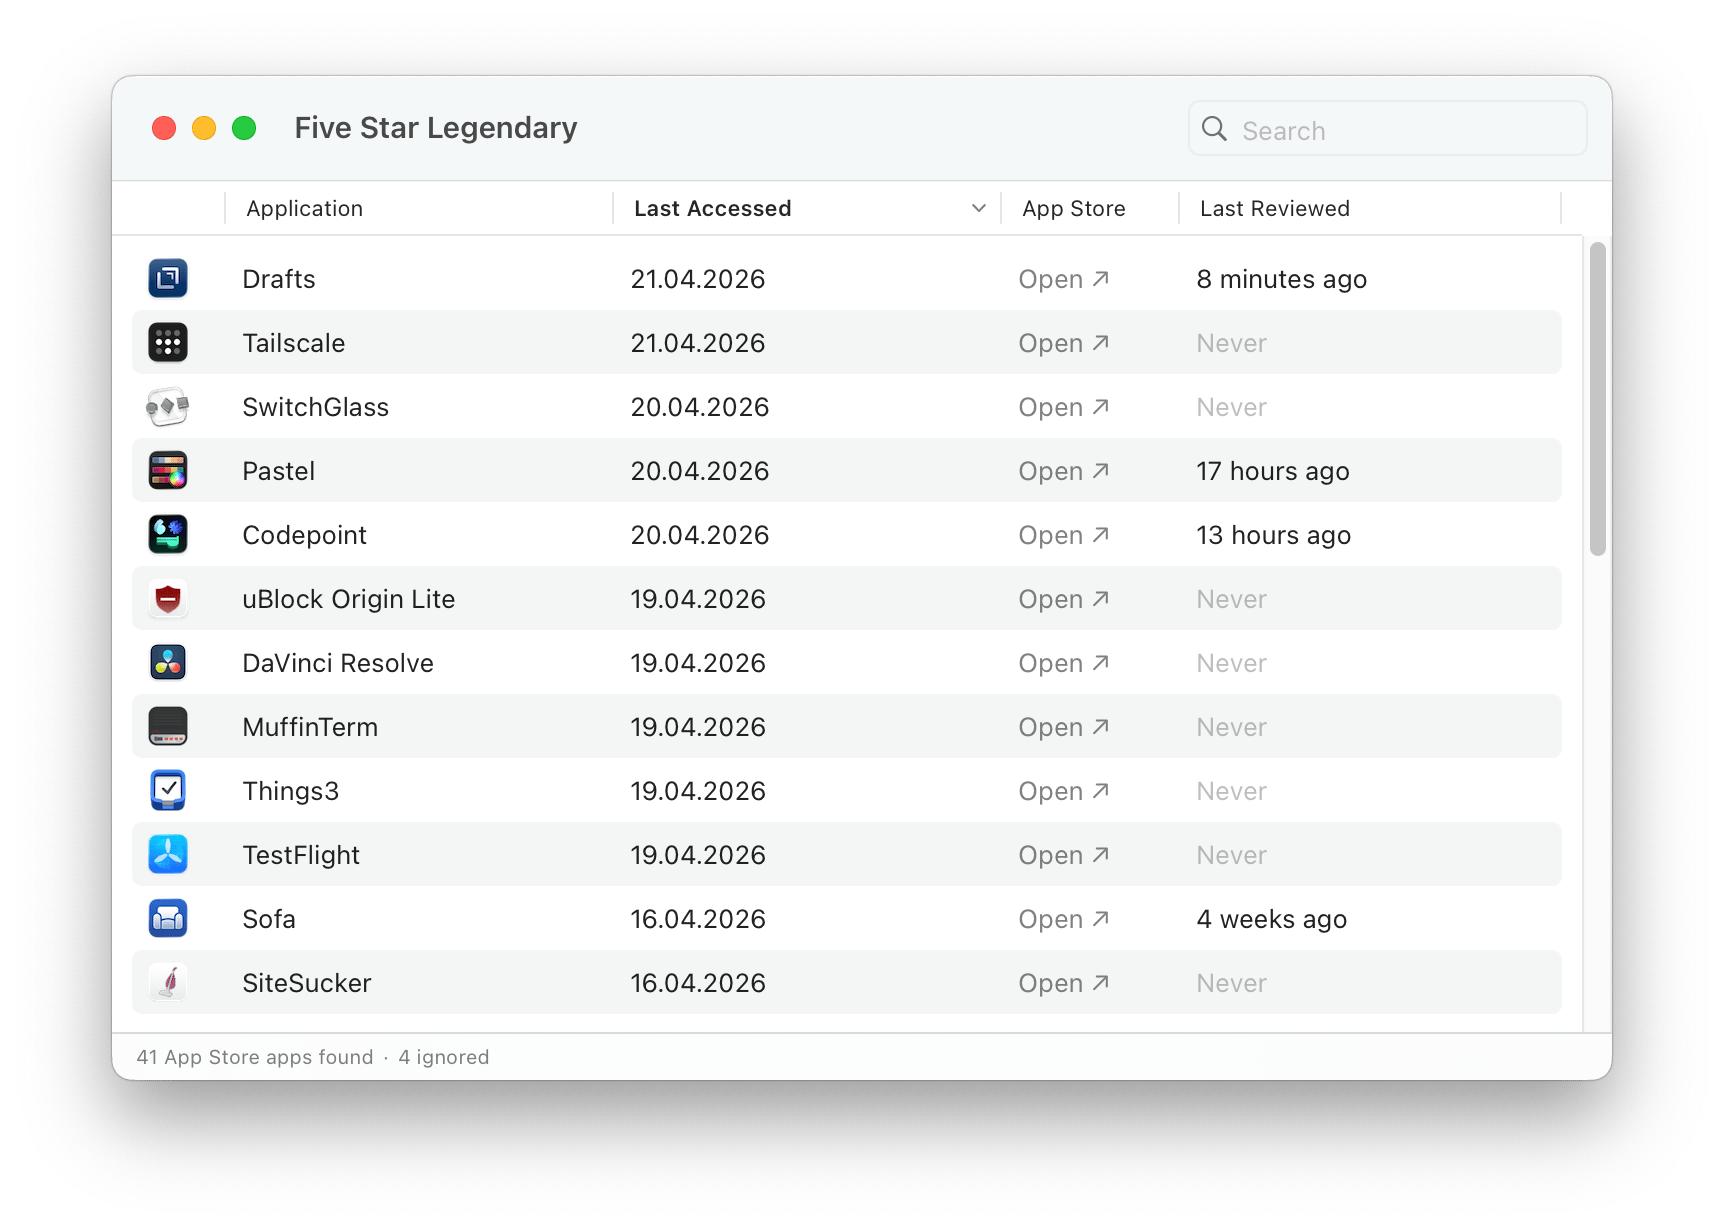This screenshot has width=1724, height=1228.
Task: Close the Five Star Legendary window
Action: [x=164, y=128]
